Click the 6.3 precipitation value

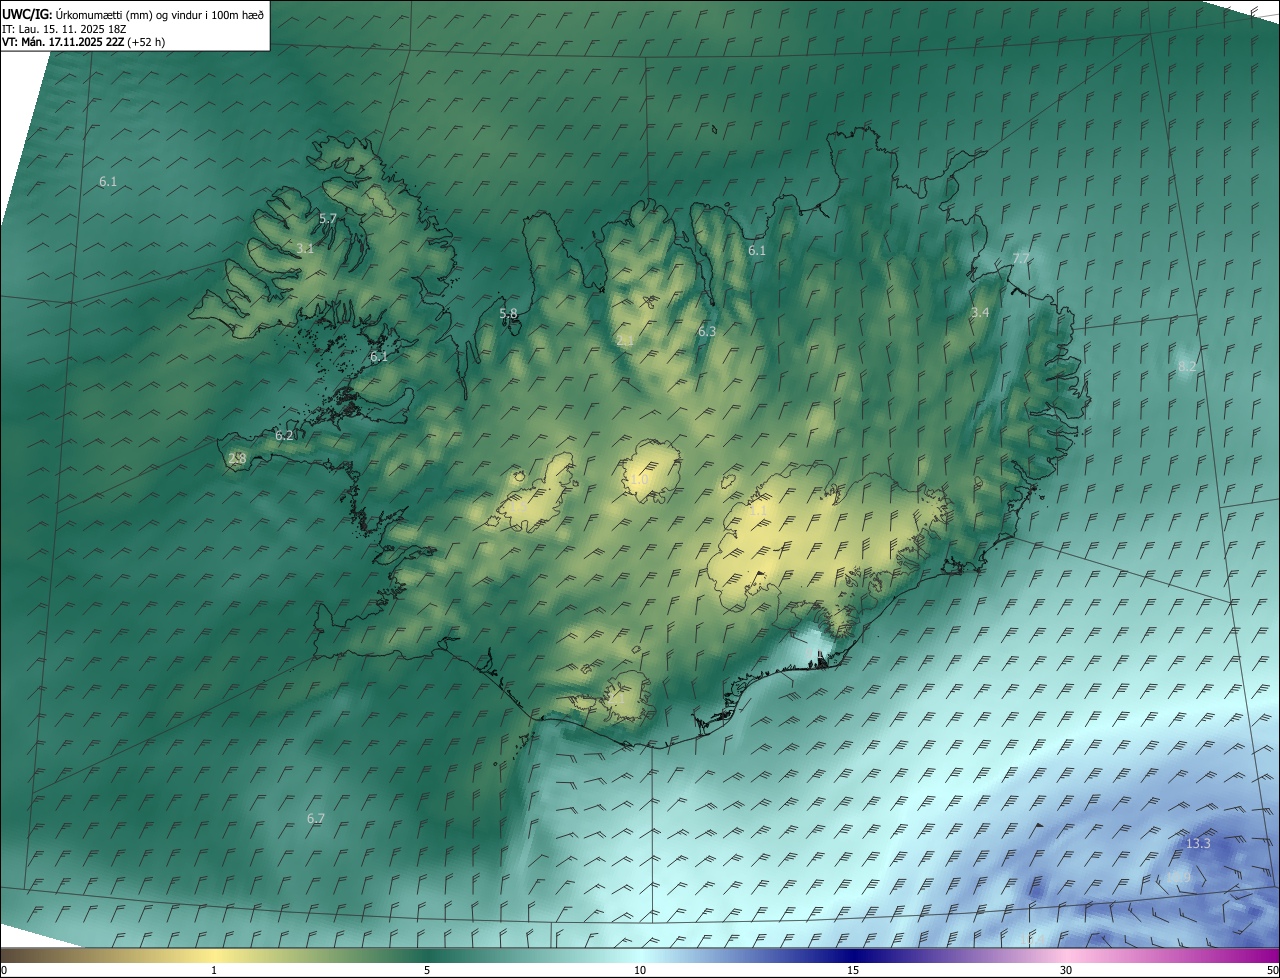tap(707, 331)
